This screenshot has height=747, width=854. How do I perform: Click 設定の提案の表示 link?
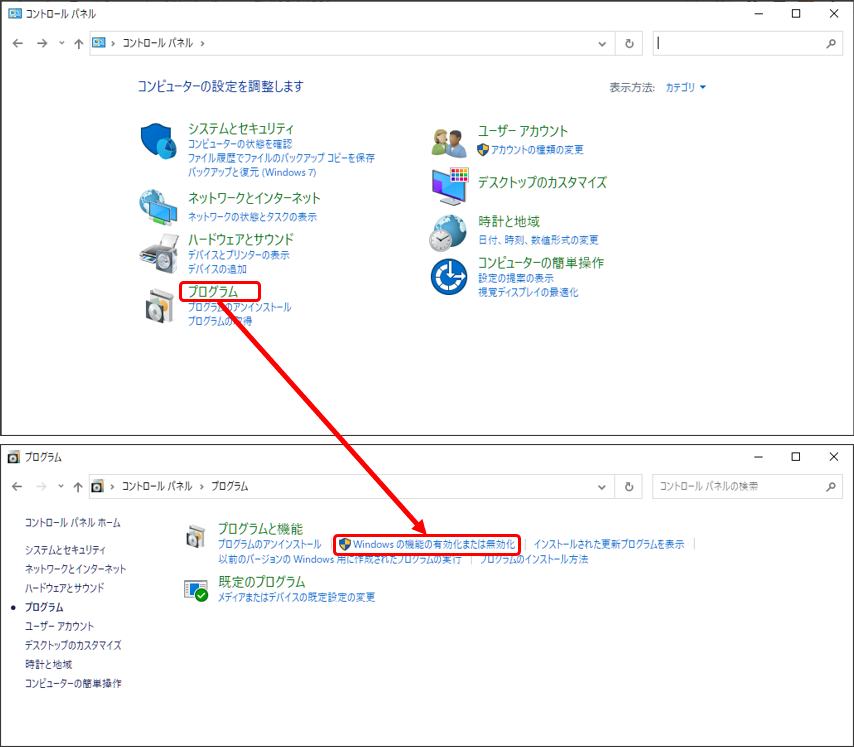tap(516, 278)
